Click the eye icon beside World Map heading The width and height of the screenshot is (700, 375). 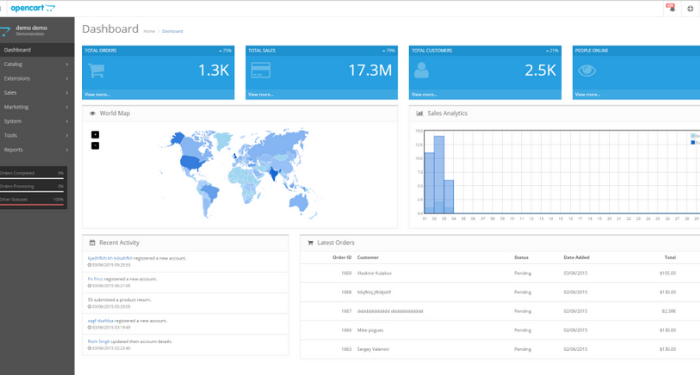tap(92, 113)
